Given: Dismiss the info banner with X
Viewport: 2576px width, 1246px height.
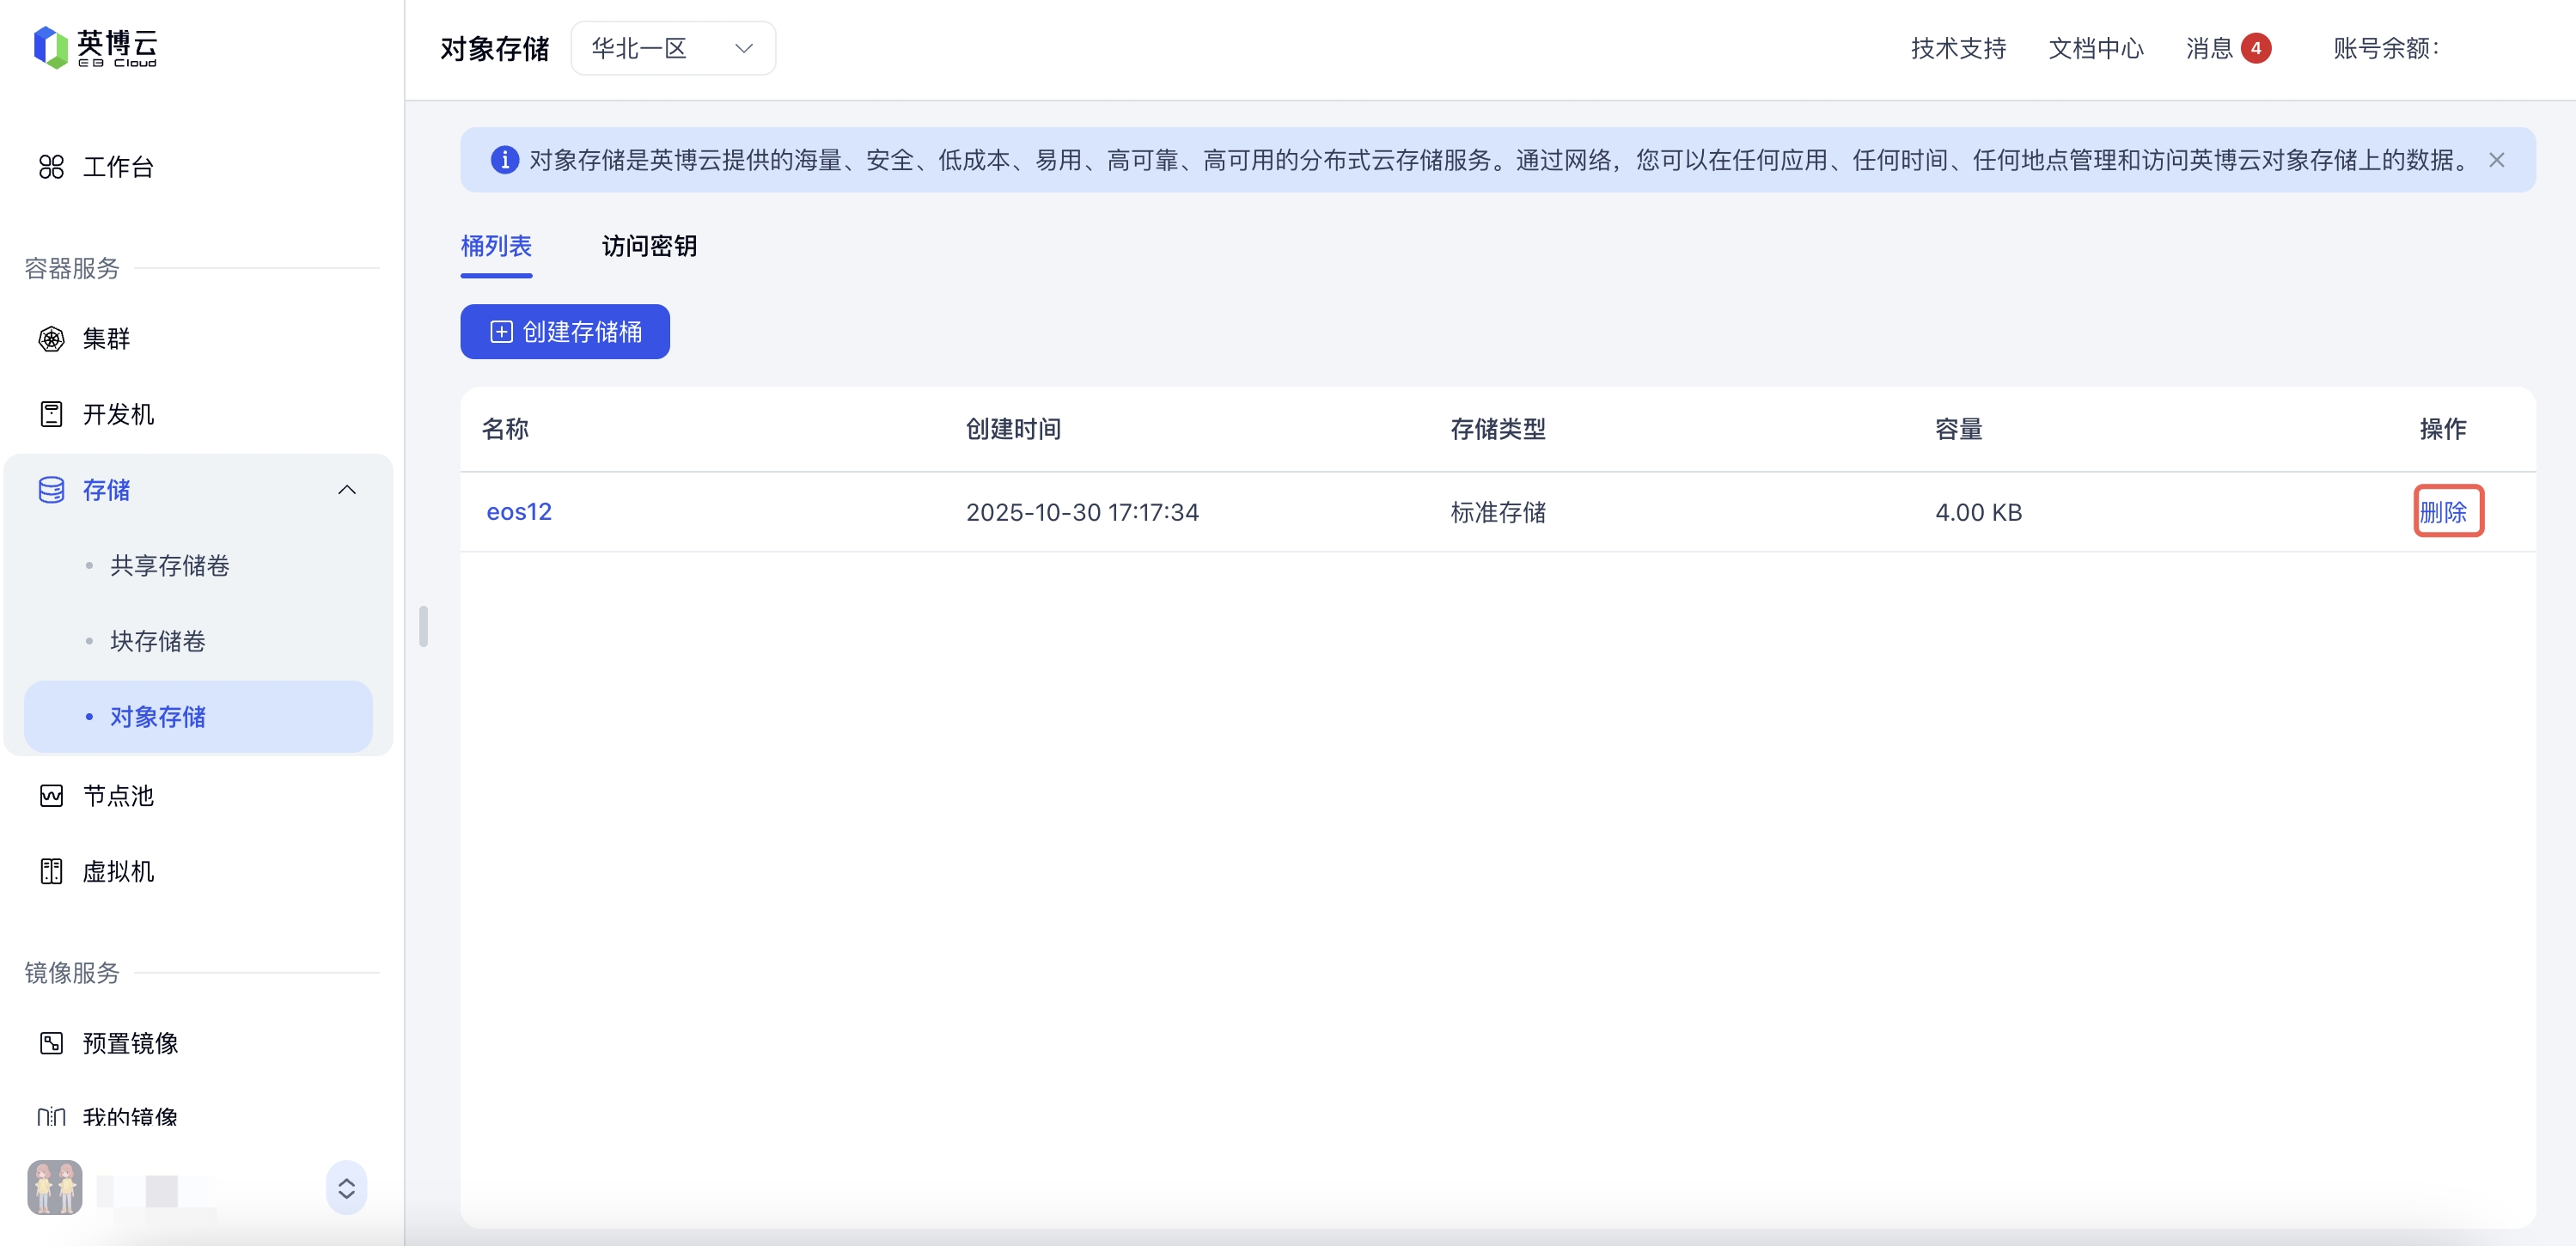Looking at the screenshot, I should tap(2496, 160).
